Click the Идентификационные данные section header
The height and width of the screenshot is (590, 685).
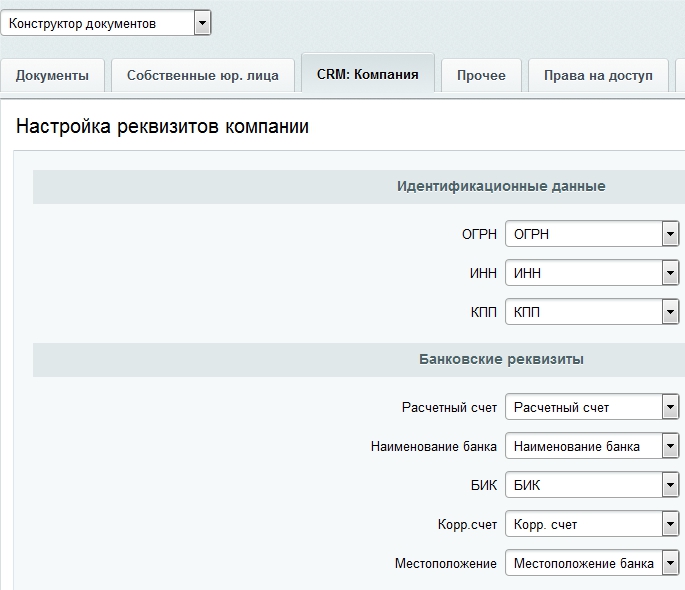[500, 186]
